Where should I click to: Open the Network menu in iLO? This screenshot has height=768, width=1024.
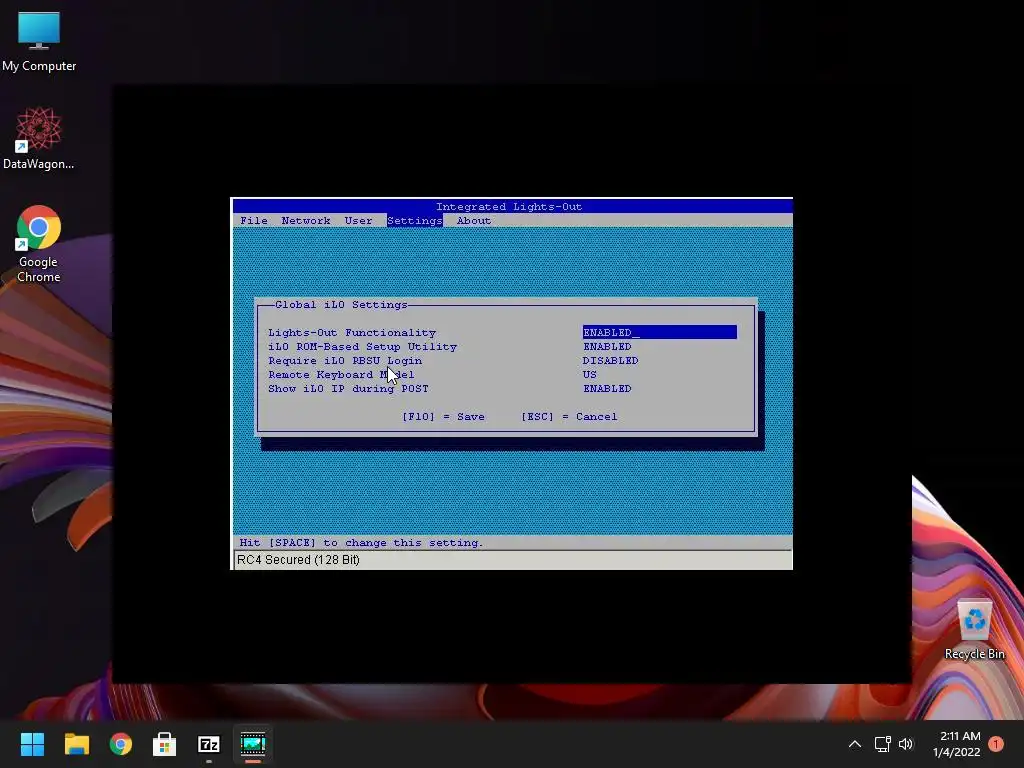pos(306,221)
